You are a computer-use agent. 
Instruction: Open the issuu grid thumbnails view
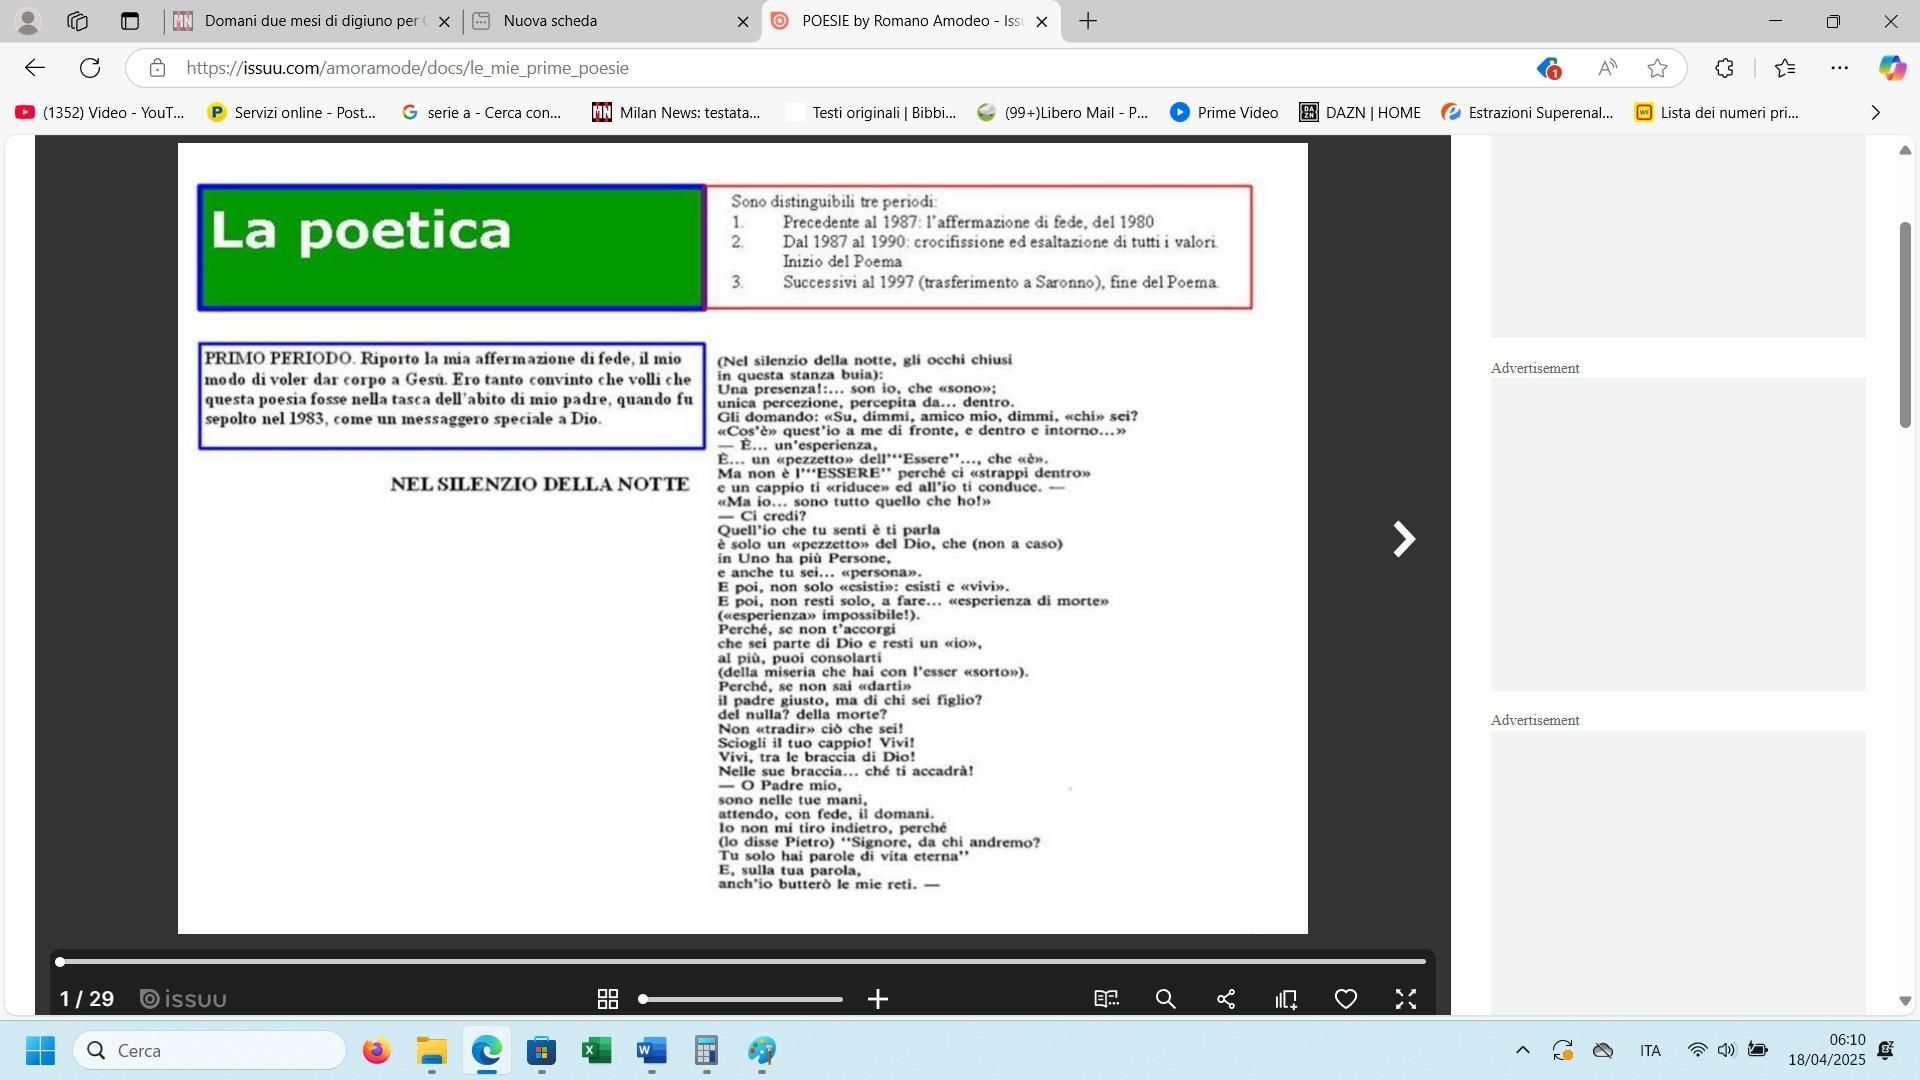point(607,999)
